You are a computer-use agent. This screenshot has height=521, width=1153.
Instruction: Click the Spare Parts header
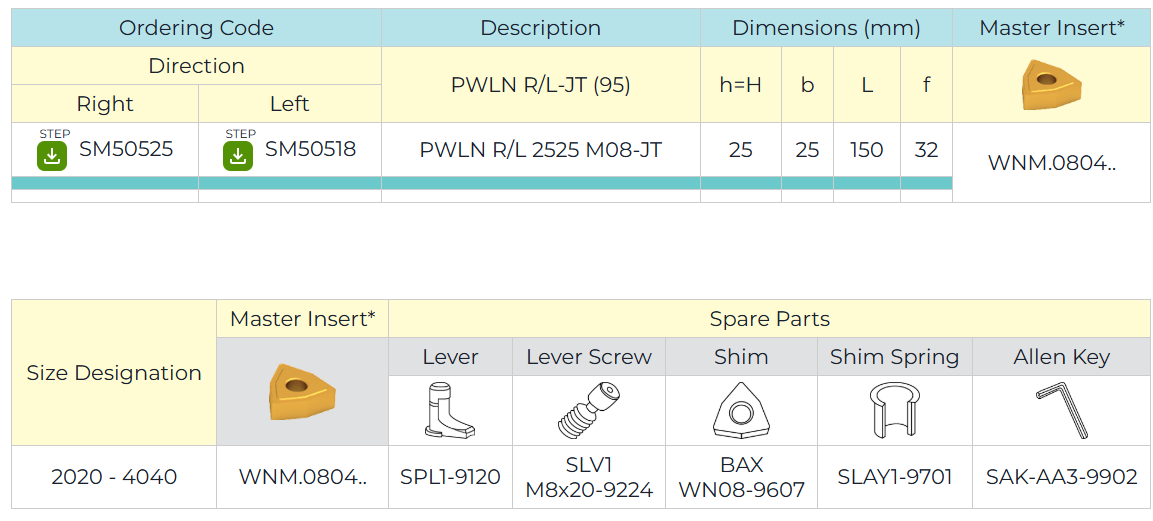pos(769,319)
